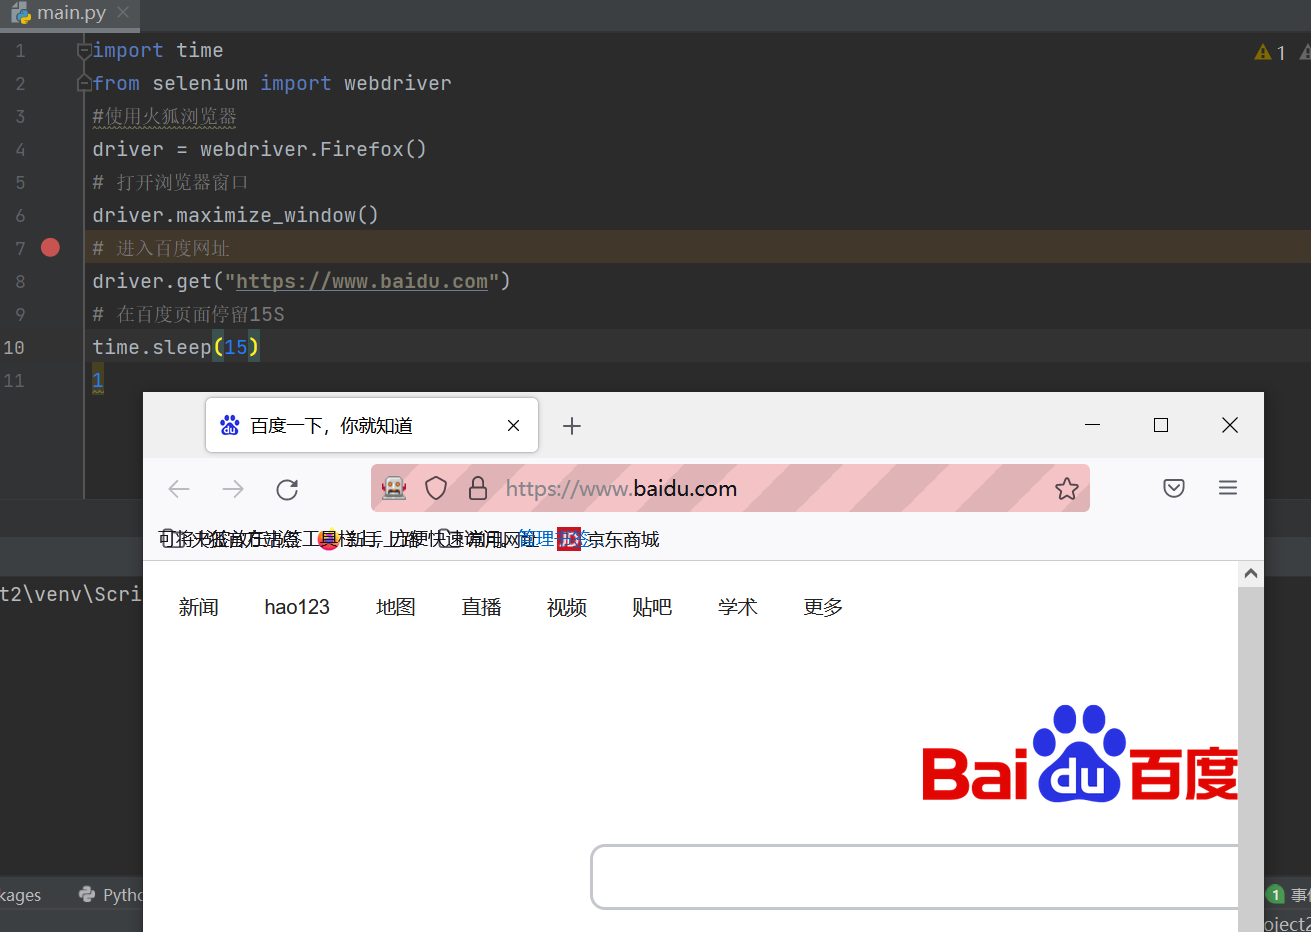The image size is (1311, 932).
Task: Open the Python Console tool window
Action: (112, 895)
